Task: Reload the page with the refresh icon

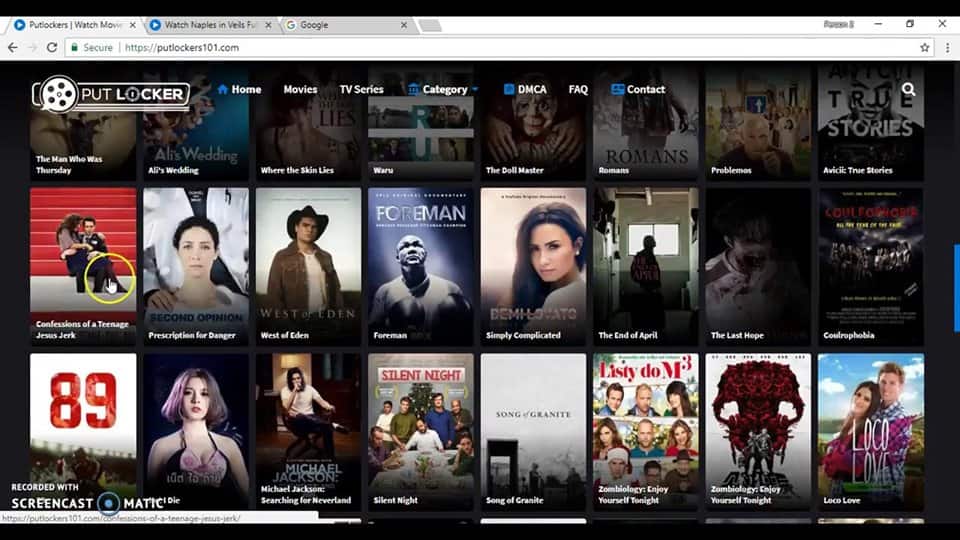Action: (x=52, y=47)
